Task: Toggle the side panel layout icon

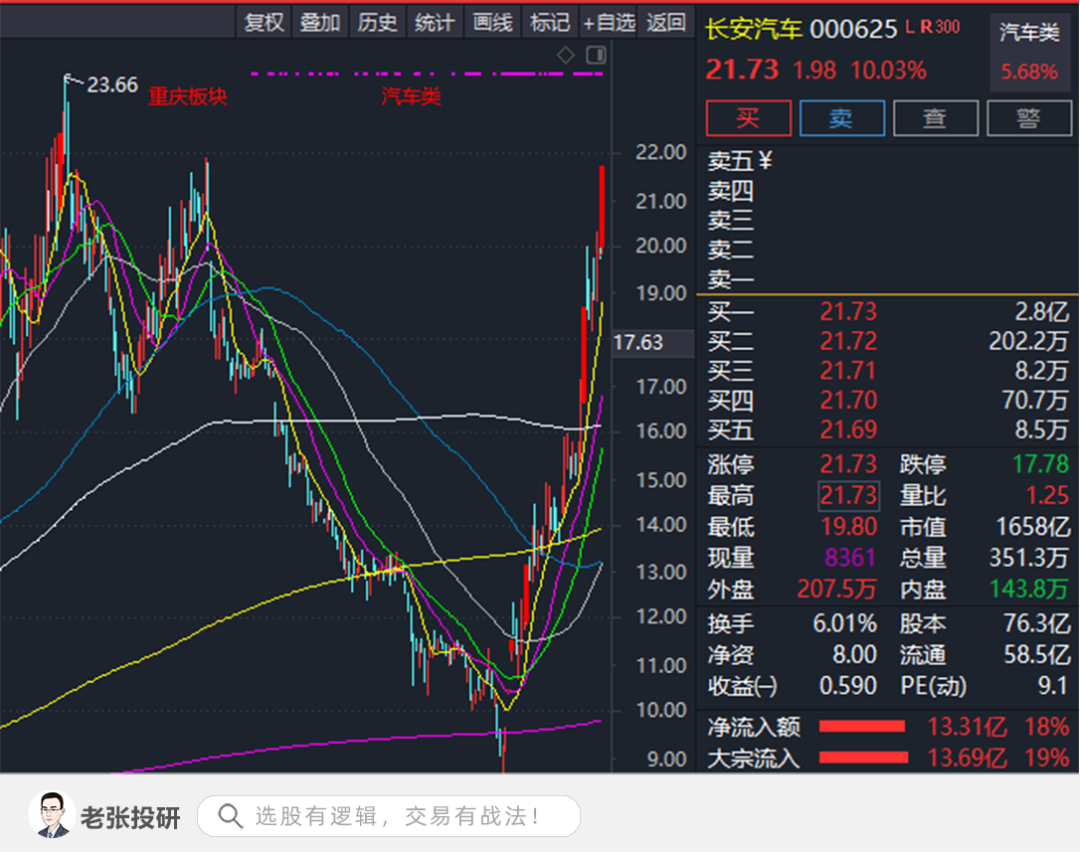Action: 596,54
